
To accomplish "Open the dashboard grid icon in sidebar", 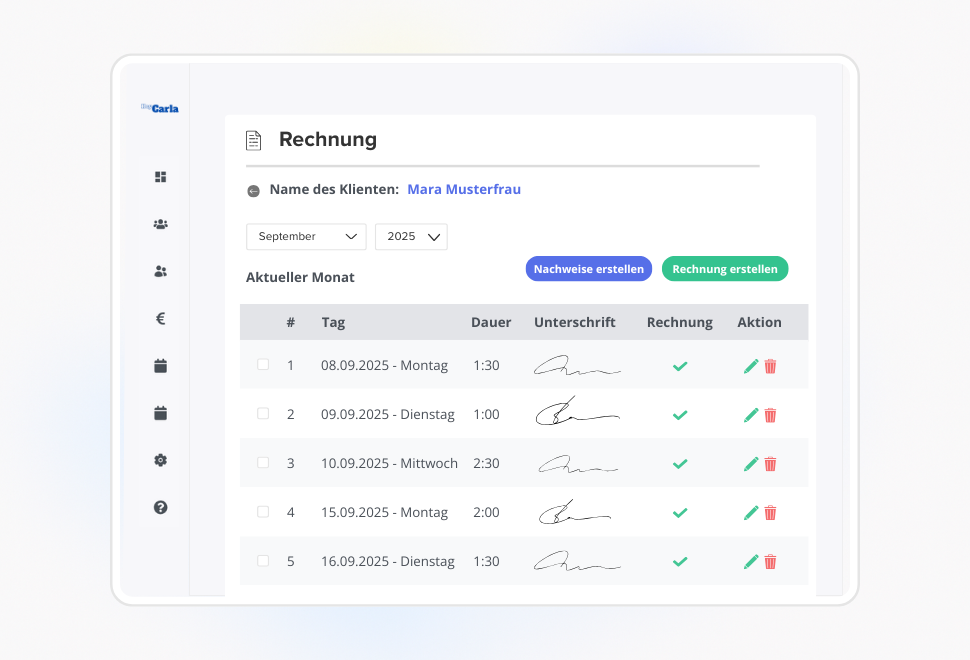I will click(160, 177).
